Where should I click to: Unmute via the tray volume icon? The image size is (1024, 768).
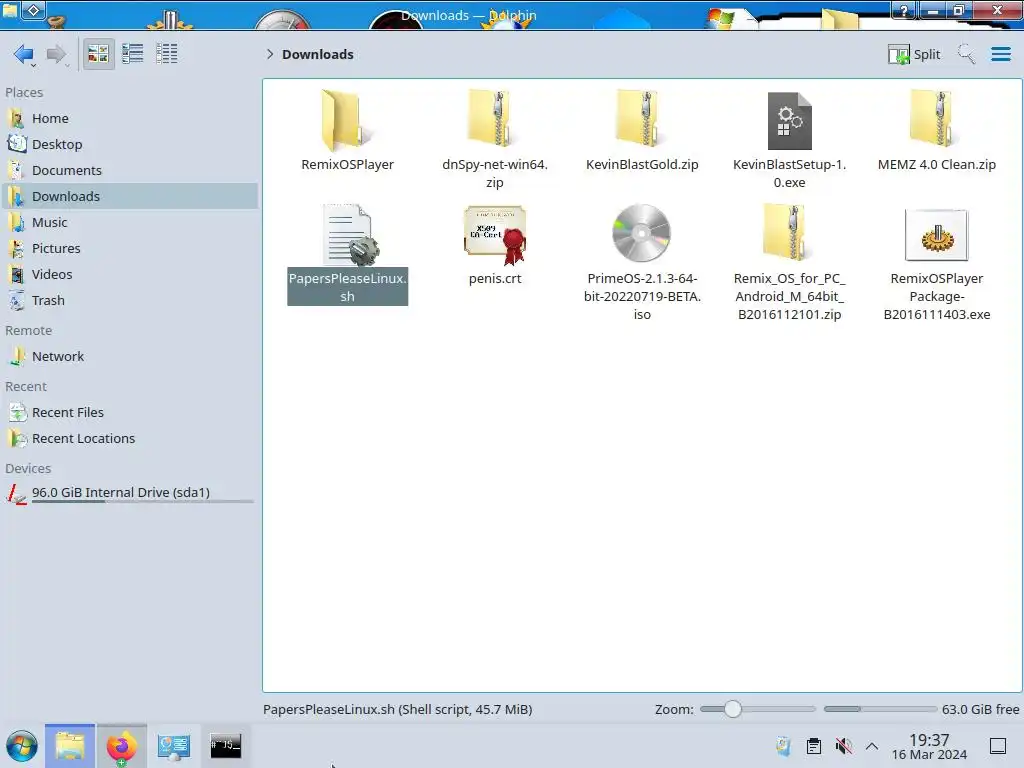click(x=844, y=746)
